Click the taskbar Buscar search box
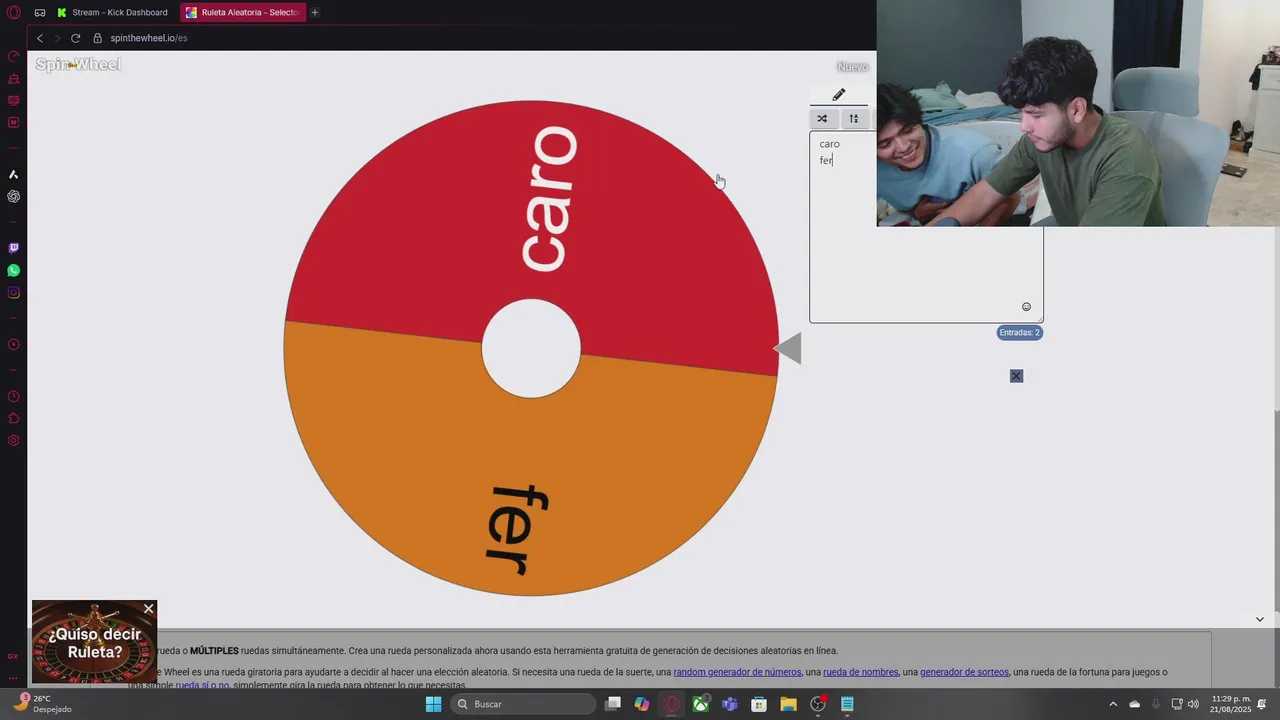 (x=521, y=704)
